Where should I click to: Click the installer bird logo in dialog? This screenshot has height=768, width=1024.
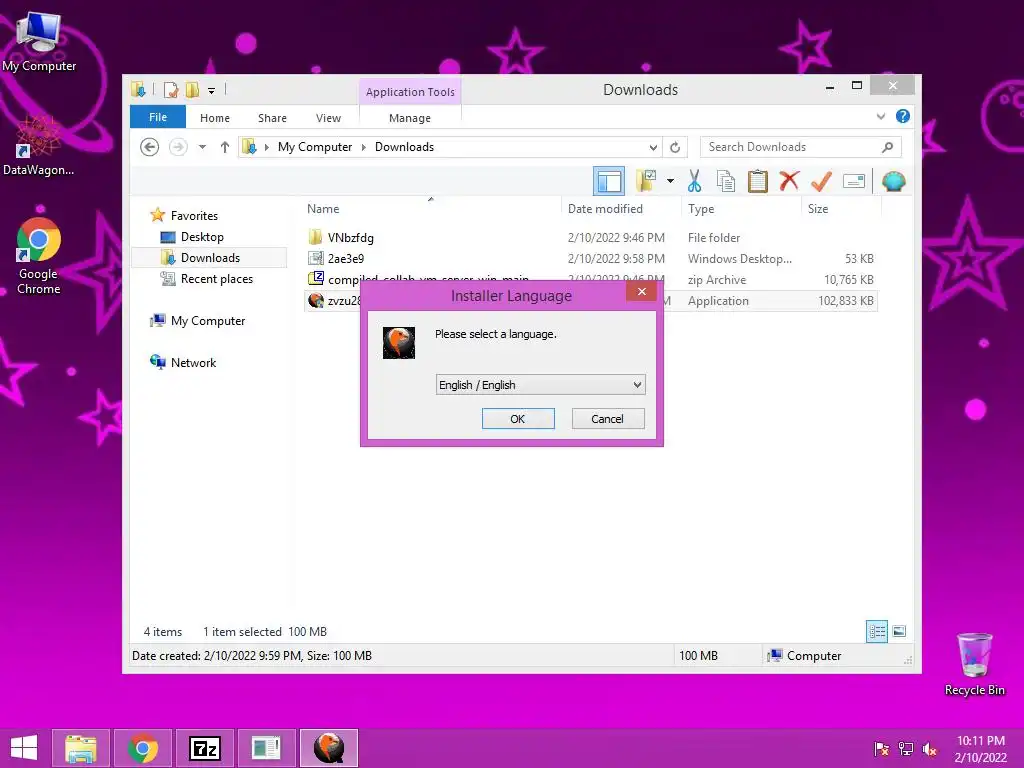(x=398, y=343)
